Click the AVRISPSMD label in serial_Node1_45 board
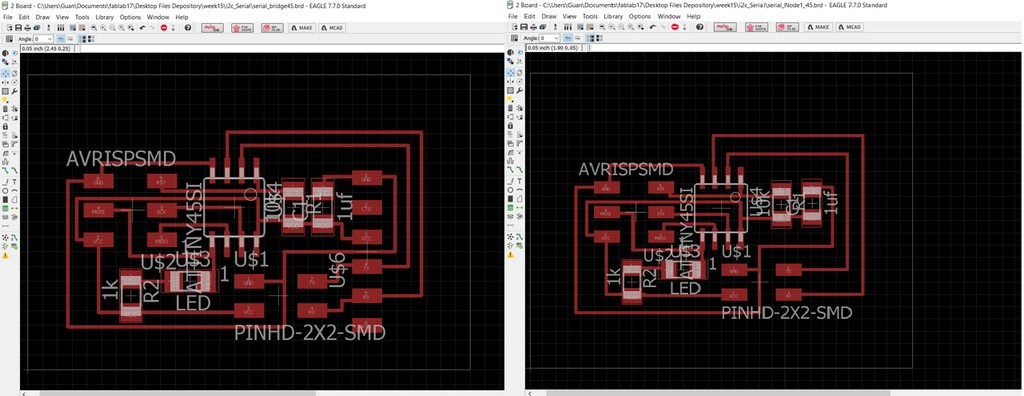 point(626,169)
